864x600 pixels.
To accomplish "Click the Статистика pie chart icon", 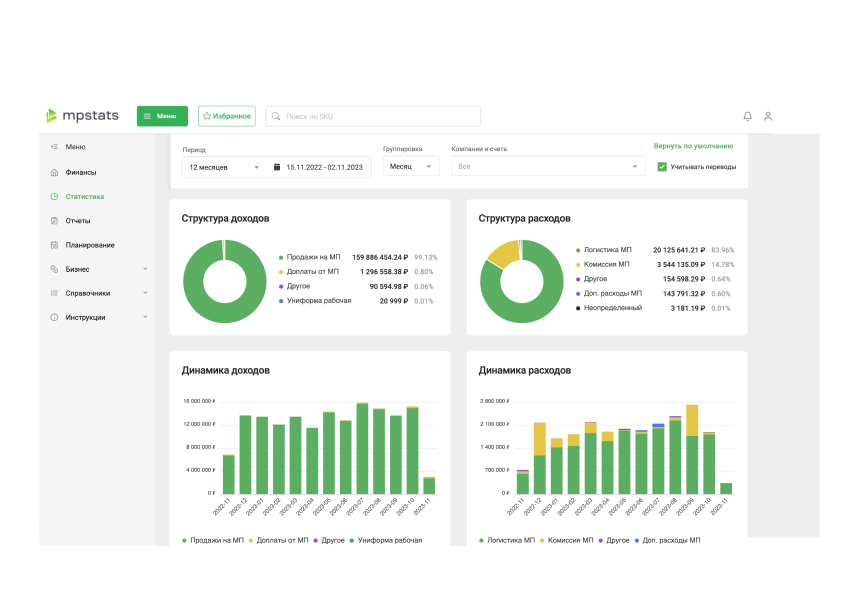I will (54, 196).
